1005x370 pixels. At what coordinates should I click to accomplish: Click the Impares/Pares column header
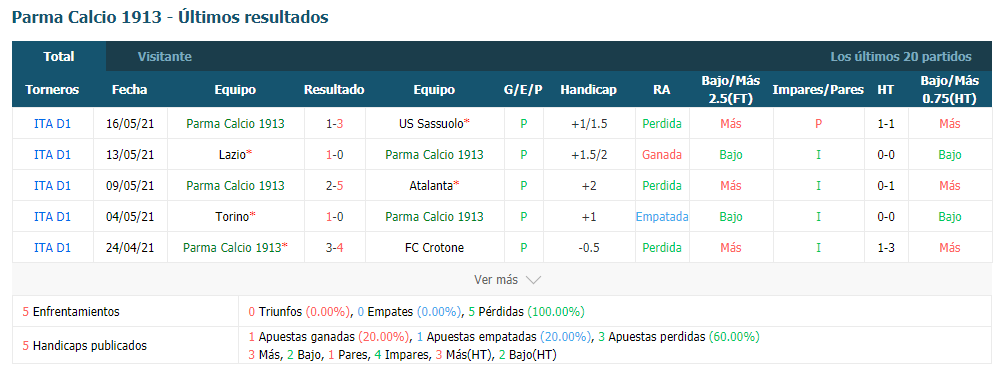[x=818, y=90]
